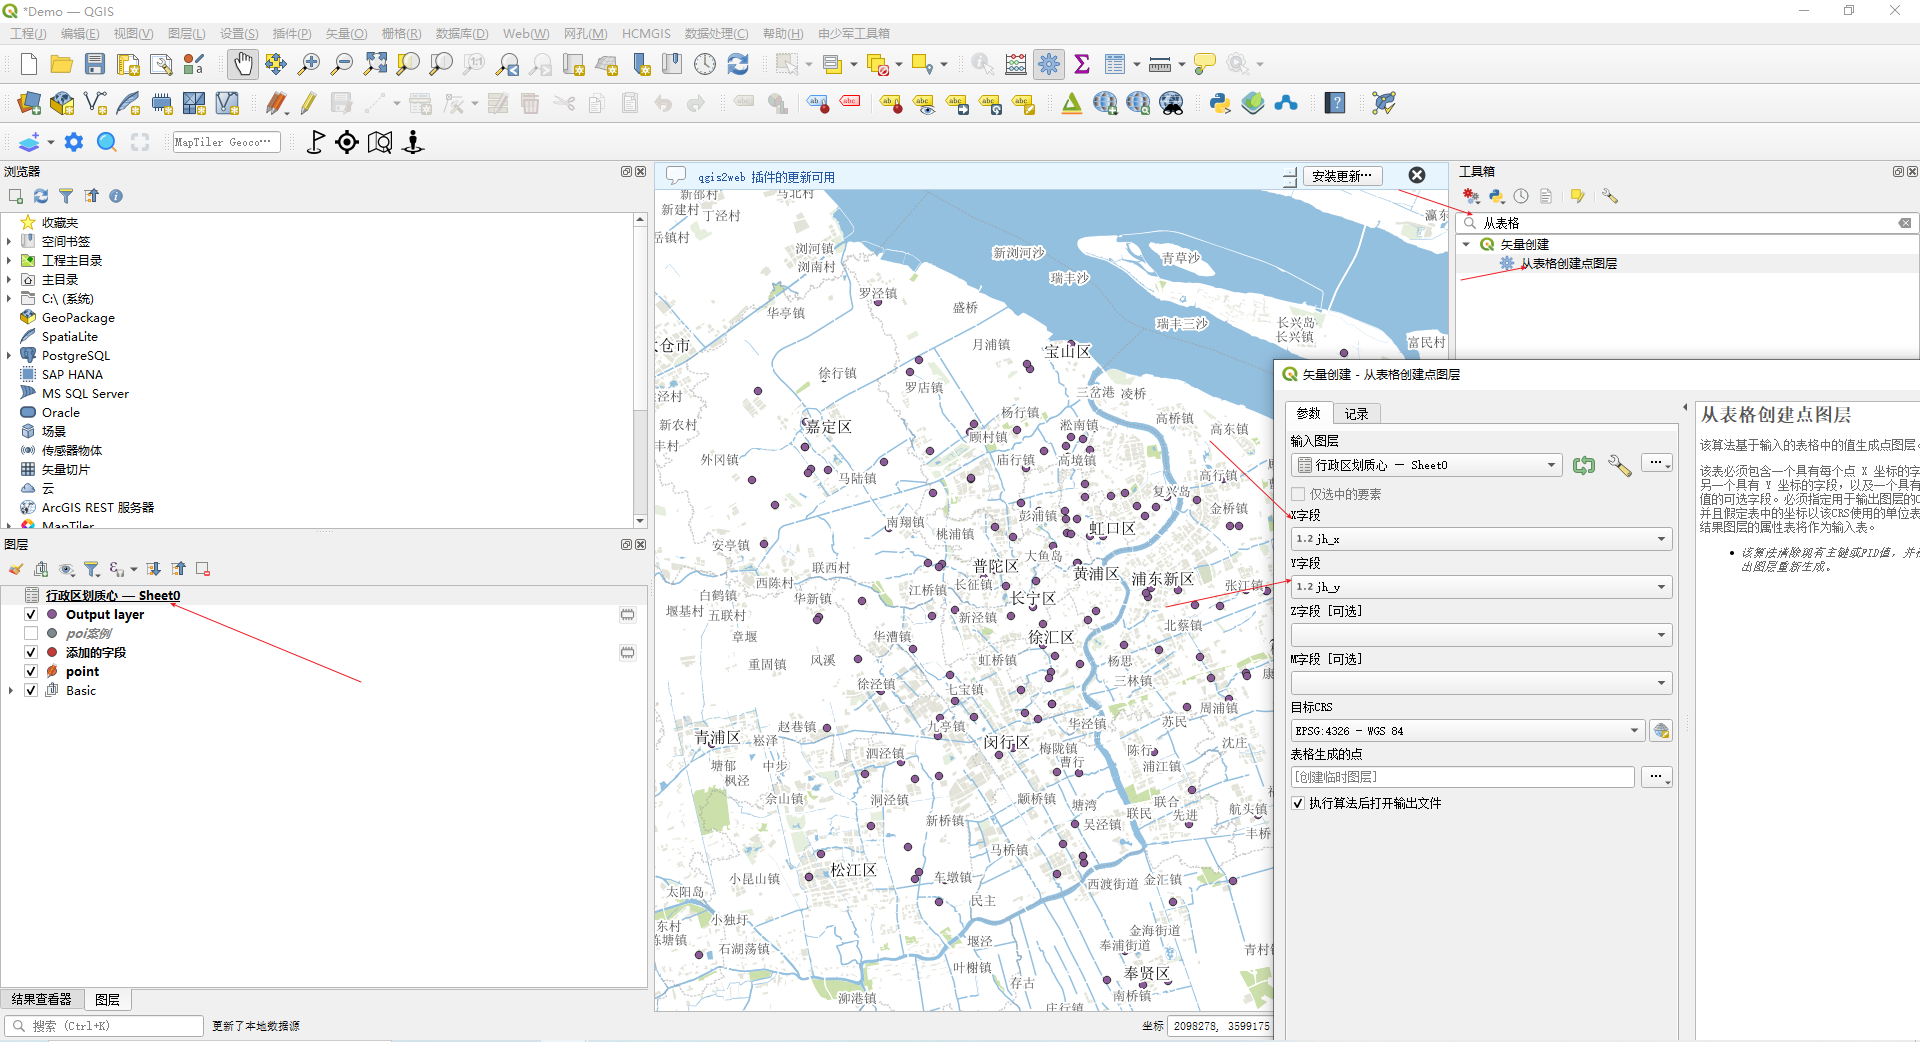This screenshot has width=1920, height=1042.
Task: Click the Pan Map hand tool
Action: point(242,64)
